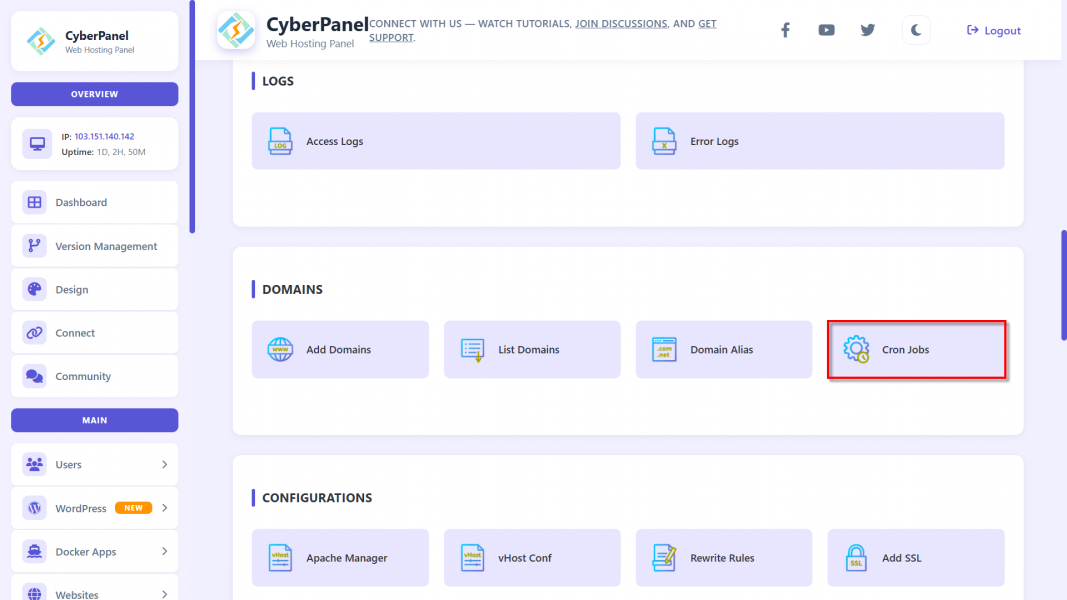This screenshot has height=600, width=1067.
Task: Open the YouTube channel icon
Action: (x=826, y=30)
